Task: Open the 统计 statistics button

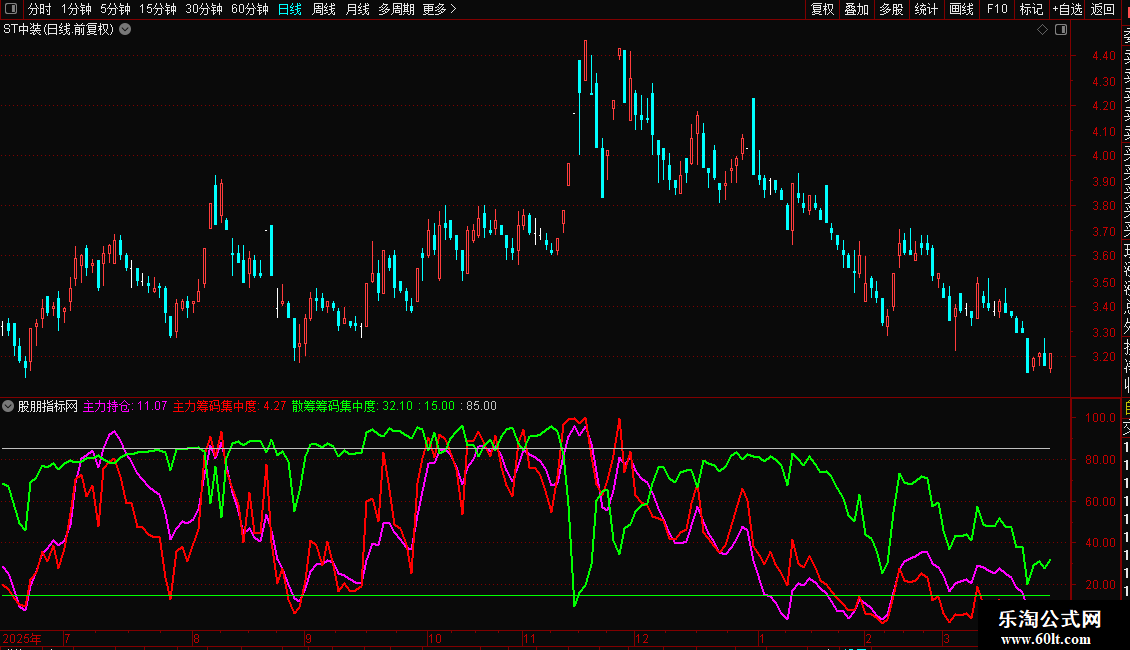Action: (926, 9)
